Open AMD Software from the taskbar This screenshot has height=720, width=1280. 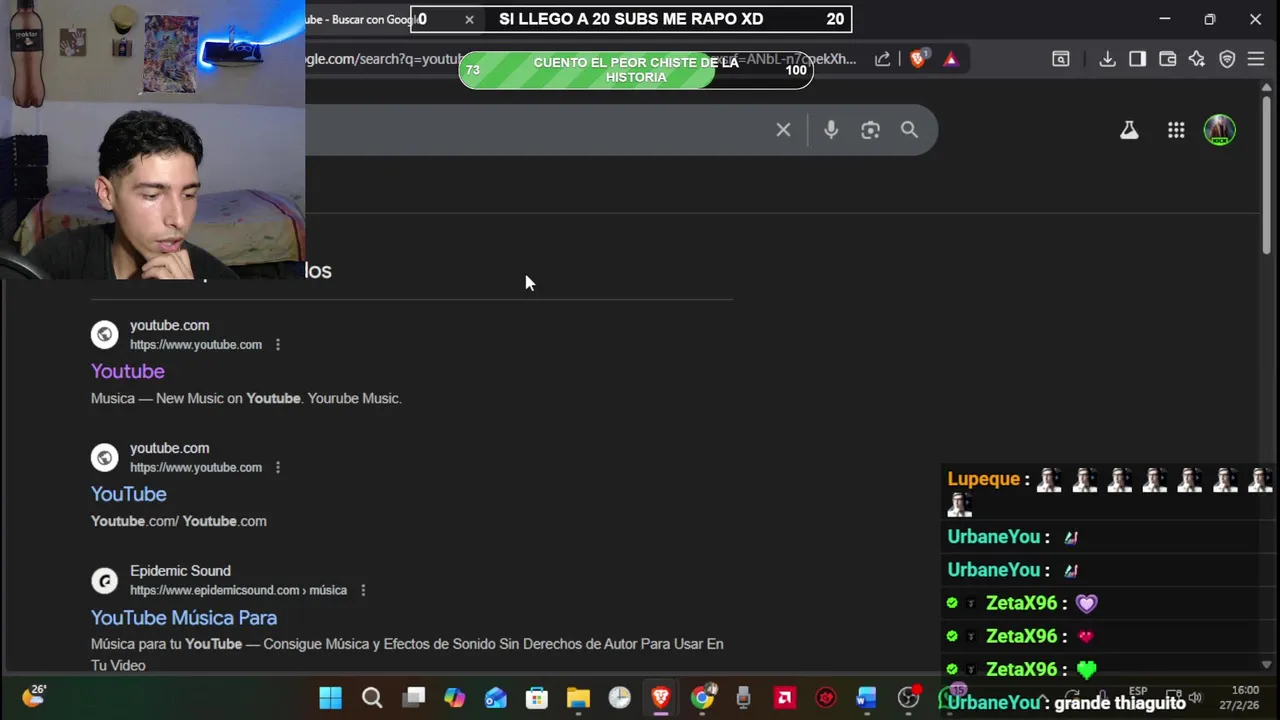(785, 698)
